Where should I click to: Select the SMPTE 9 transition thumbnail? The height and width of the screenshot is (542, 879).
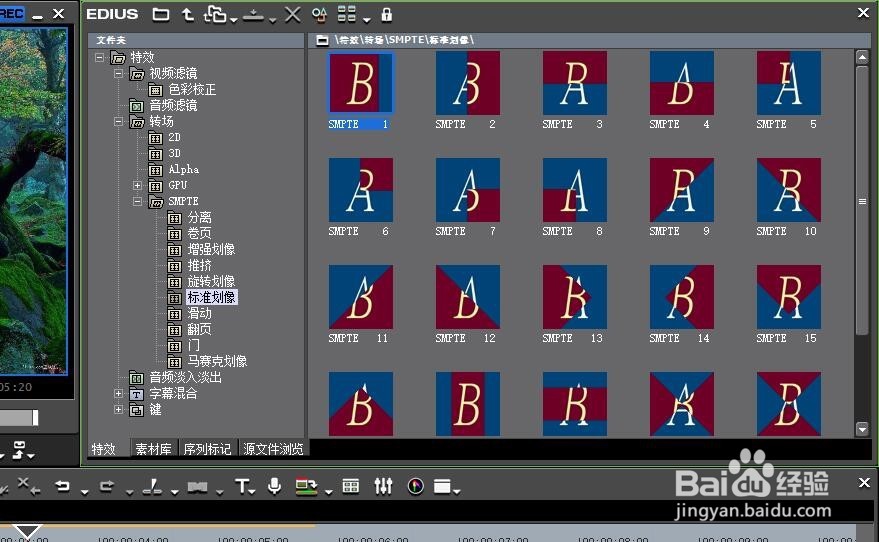(682, 190)
